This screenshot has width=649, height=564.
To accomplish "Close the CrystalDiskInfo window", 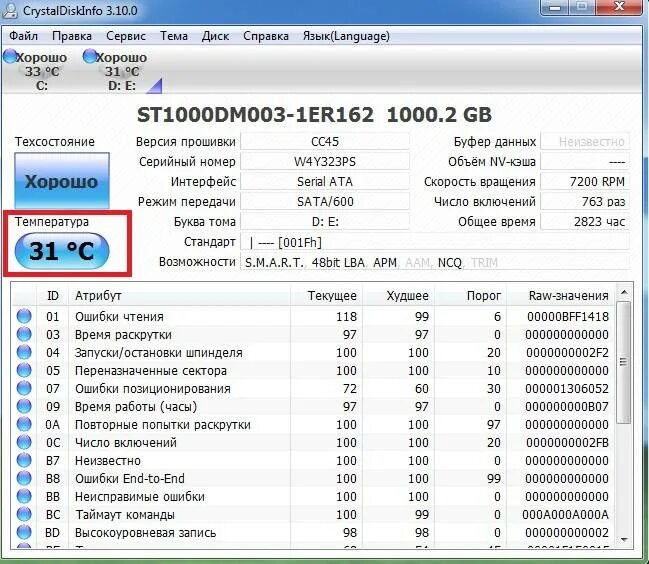I will pos(620,7).
